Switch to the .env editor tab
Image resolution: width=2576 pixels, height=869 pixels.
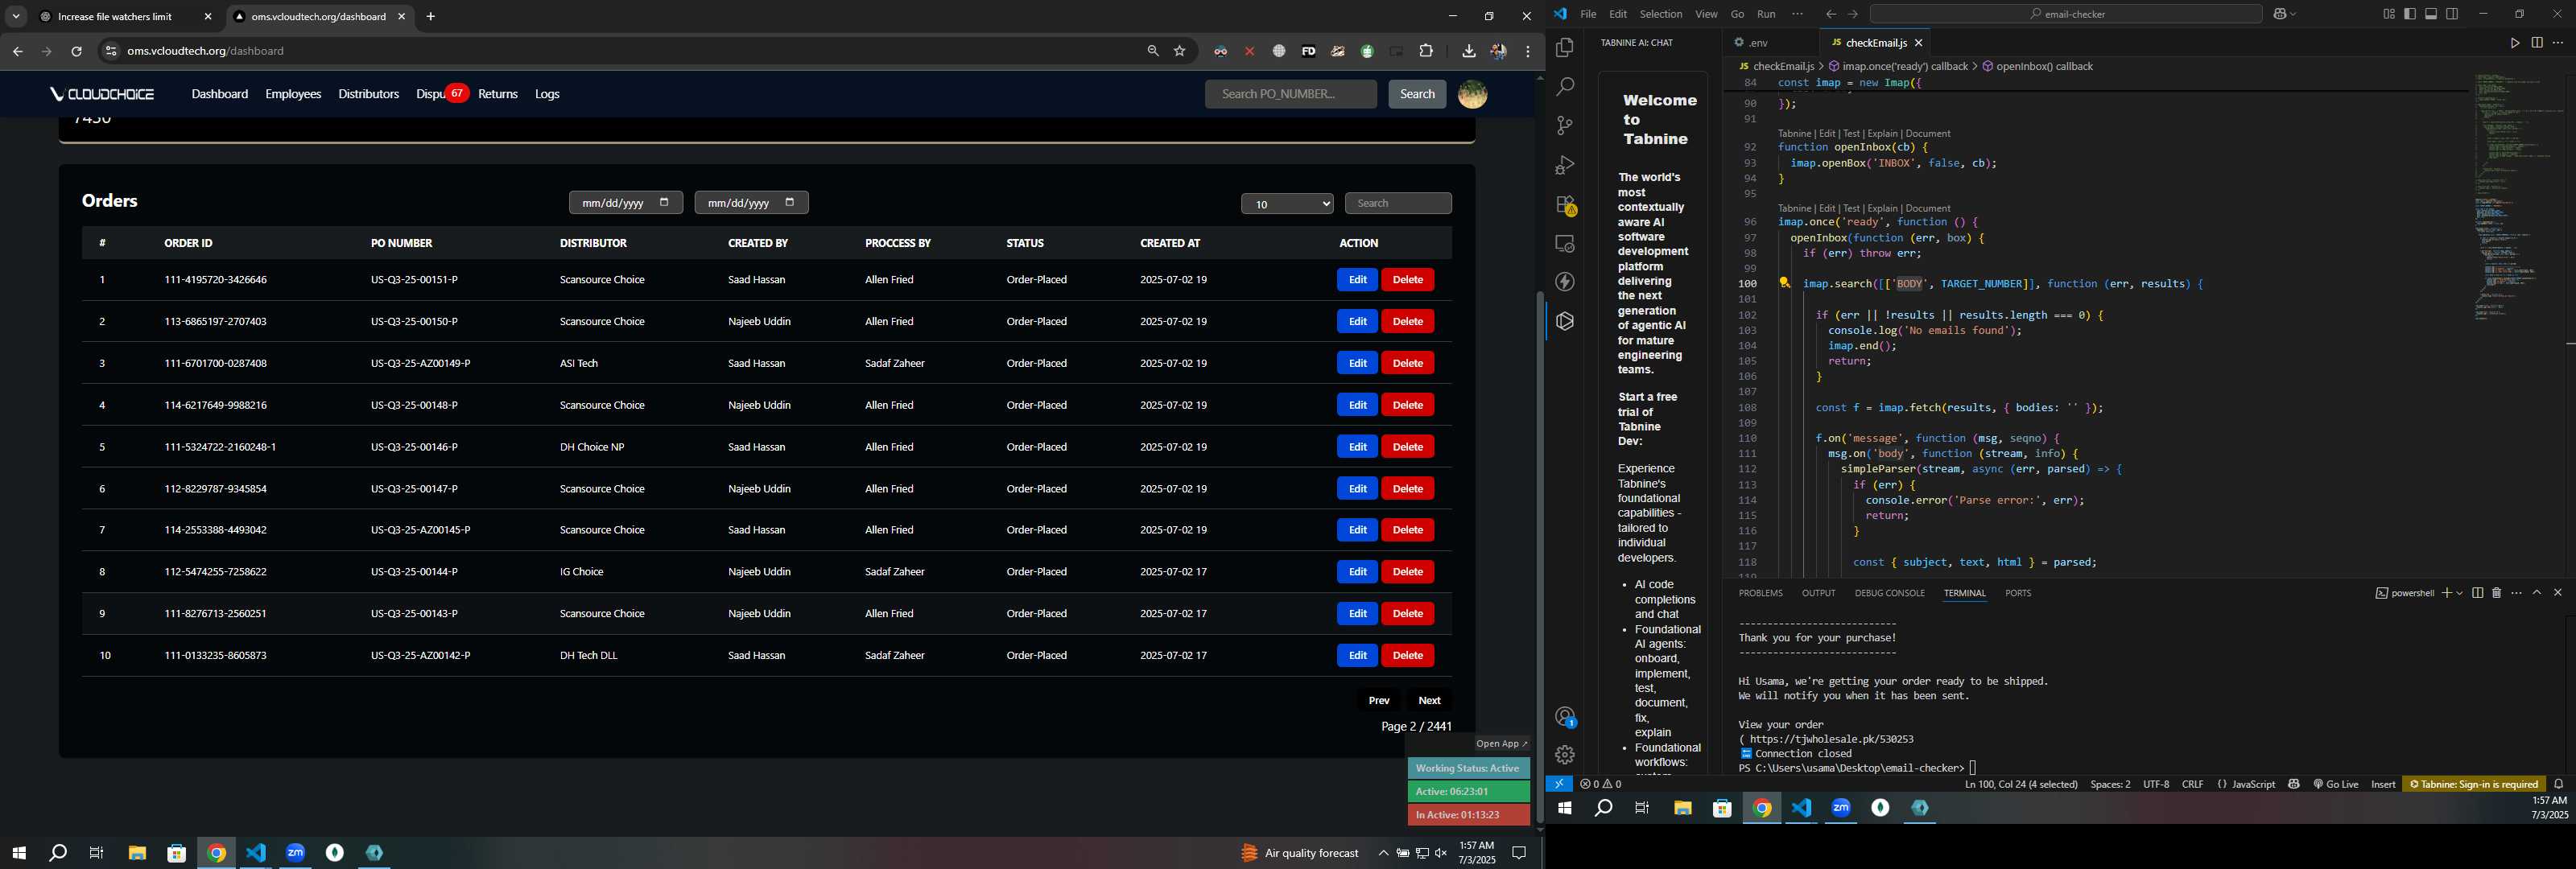point(1758,43)
